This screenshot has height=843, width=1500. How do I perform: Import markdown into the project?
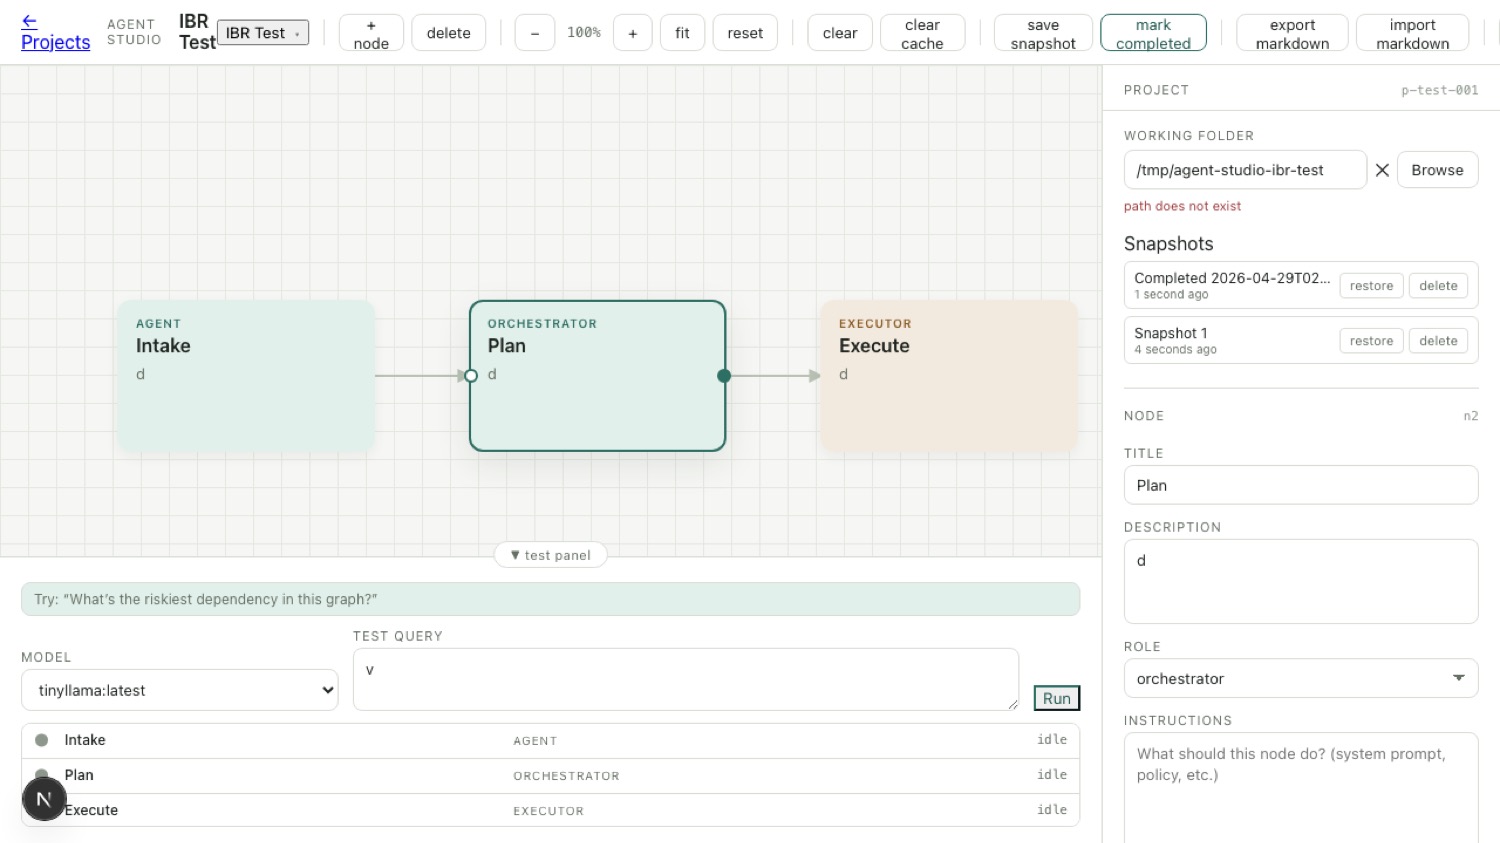click(x=1412, y=33)
